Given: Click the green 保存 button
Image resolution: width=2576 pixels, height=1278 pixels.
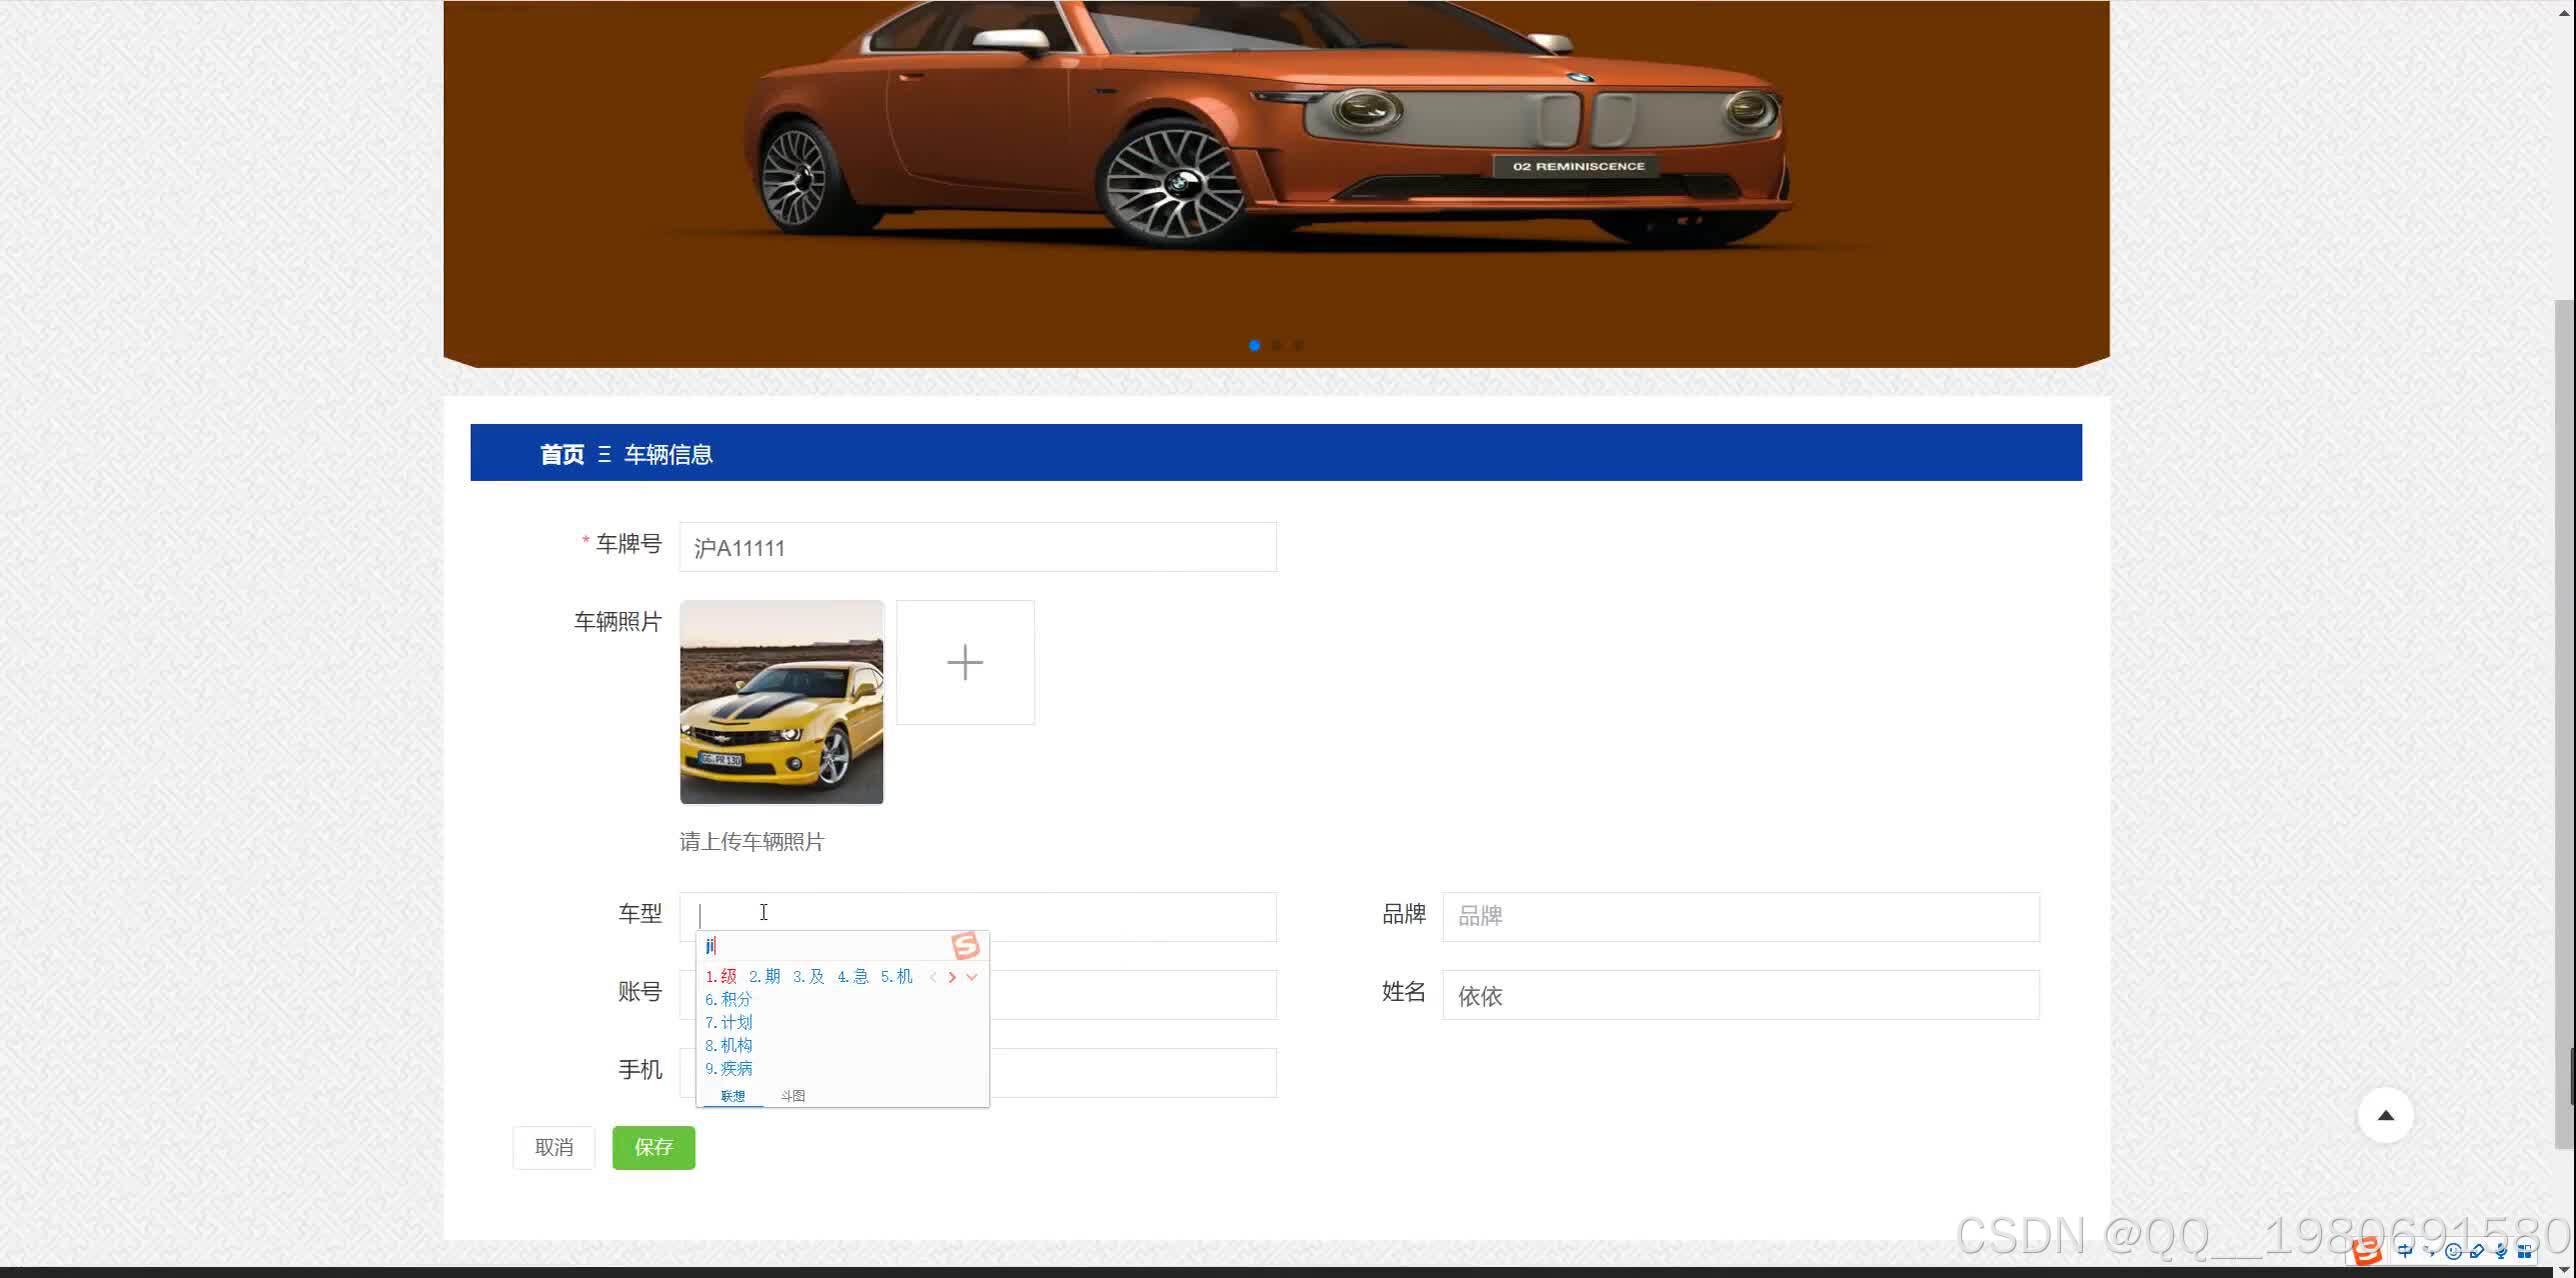Looking at the screenshot, I should point(653,1147).
